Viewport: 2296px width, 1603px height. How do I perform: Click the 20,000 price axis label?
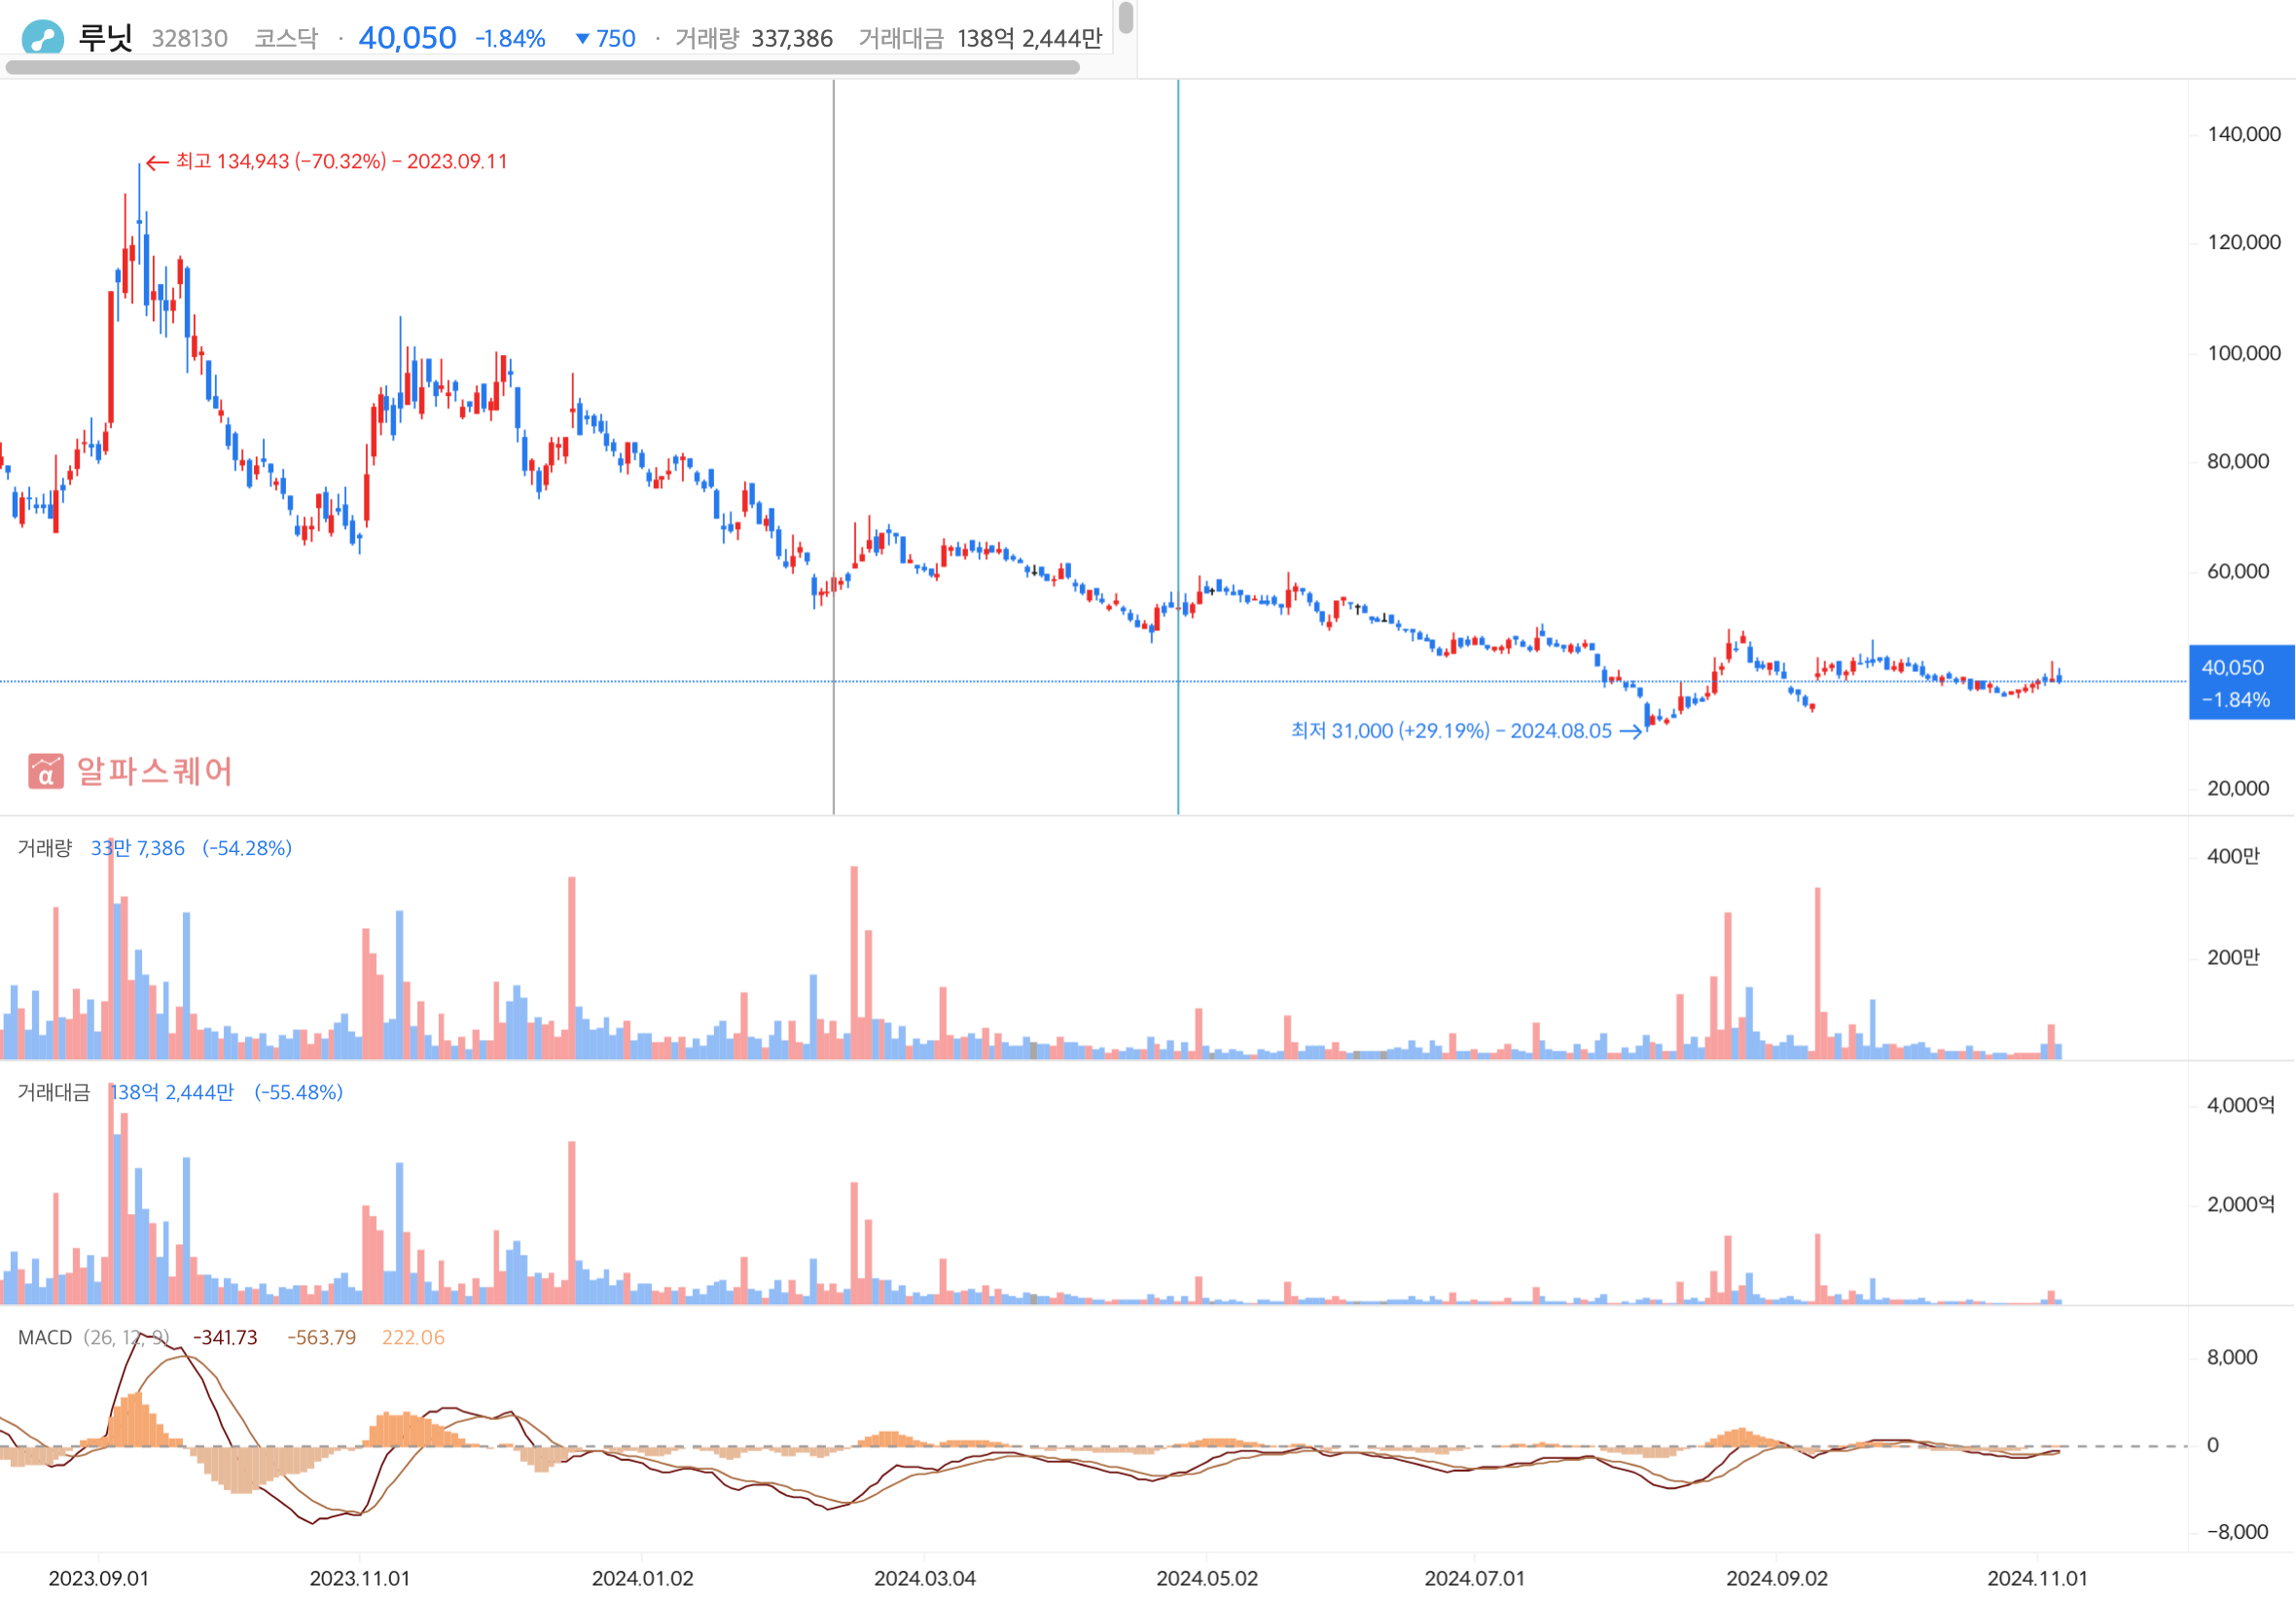2239,788
